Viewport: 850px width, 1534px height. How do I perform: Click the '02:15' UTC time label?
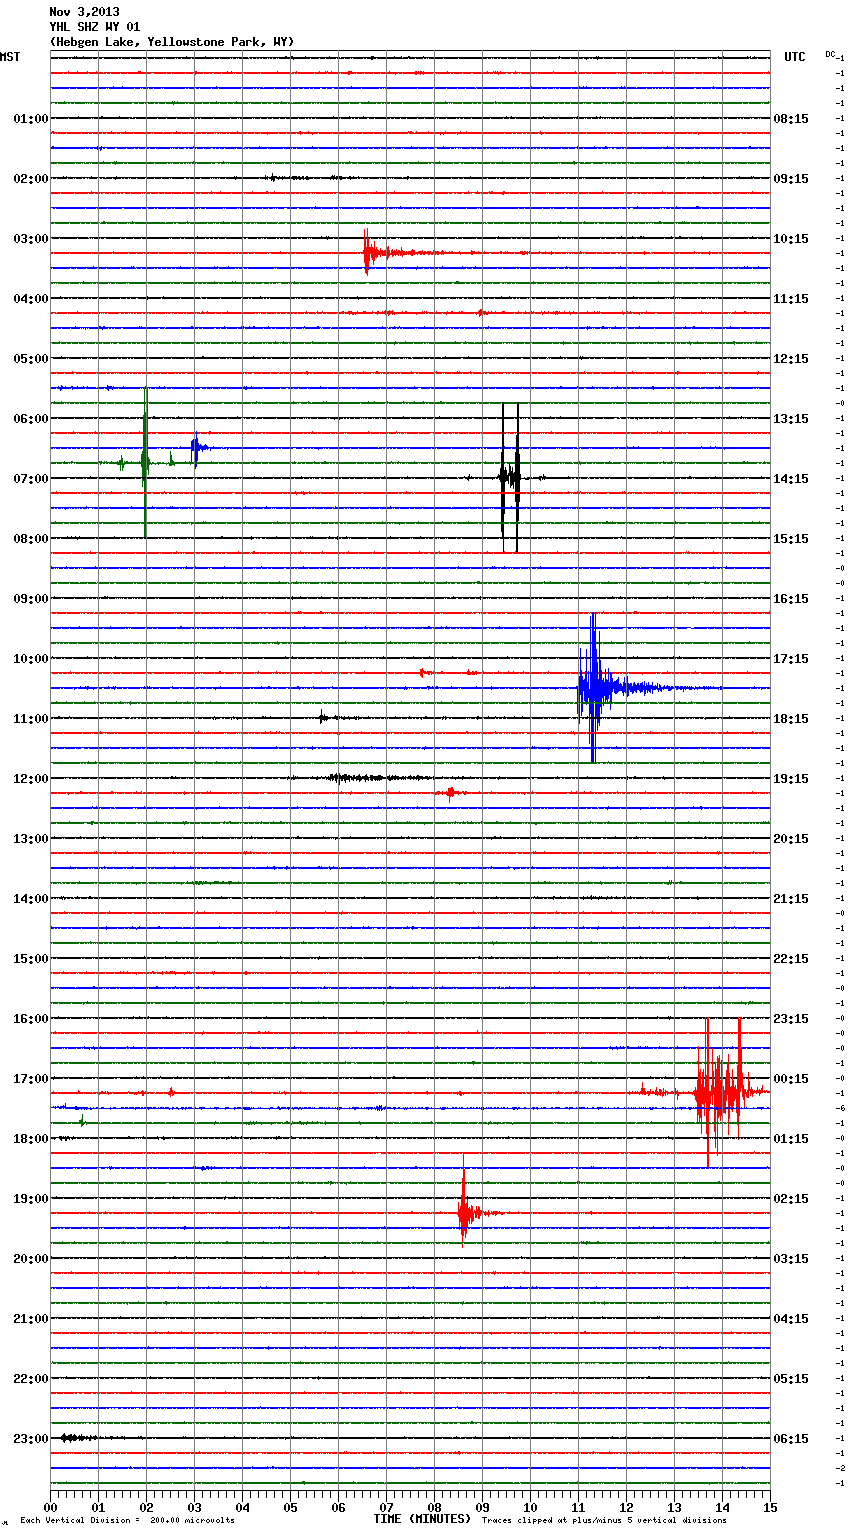[x=791, y=1199]
